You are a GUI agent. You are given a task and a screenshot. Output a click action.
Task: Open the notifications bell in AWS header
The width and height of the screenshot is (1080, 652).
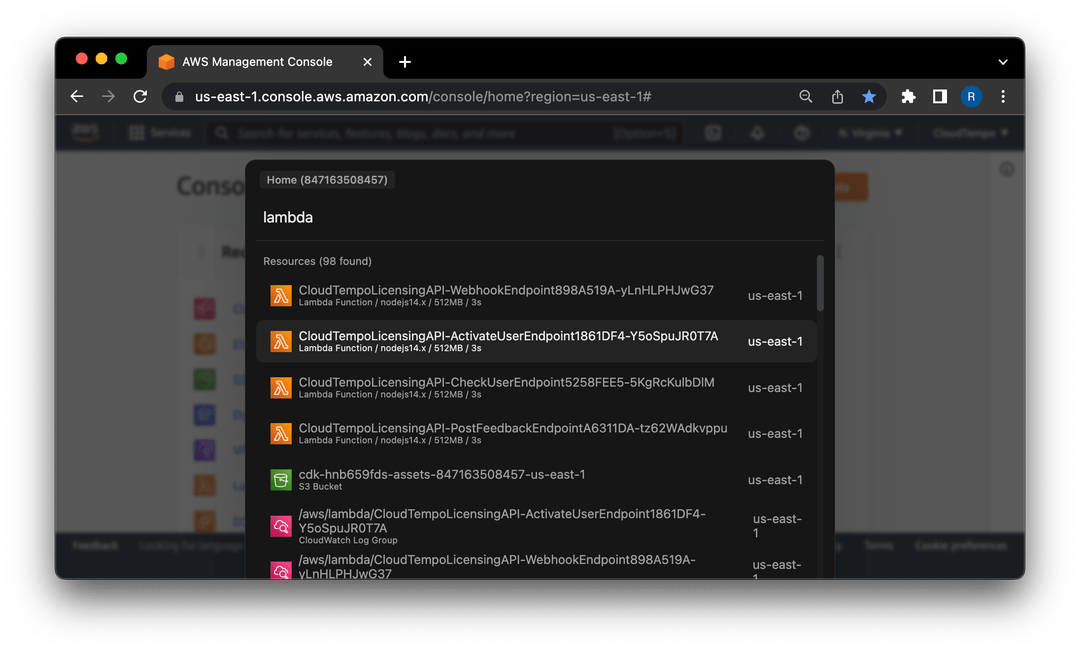coord(757,133)
